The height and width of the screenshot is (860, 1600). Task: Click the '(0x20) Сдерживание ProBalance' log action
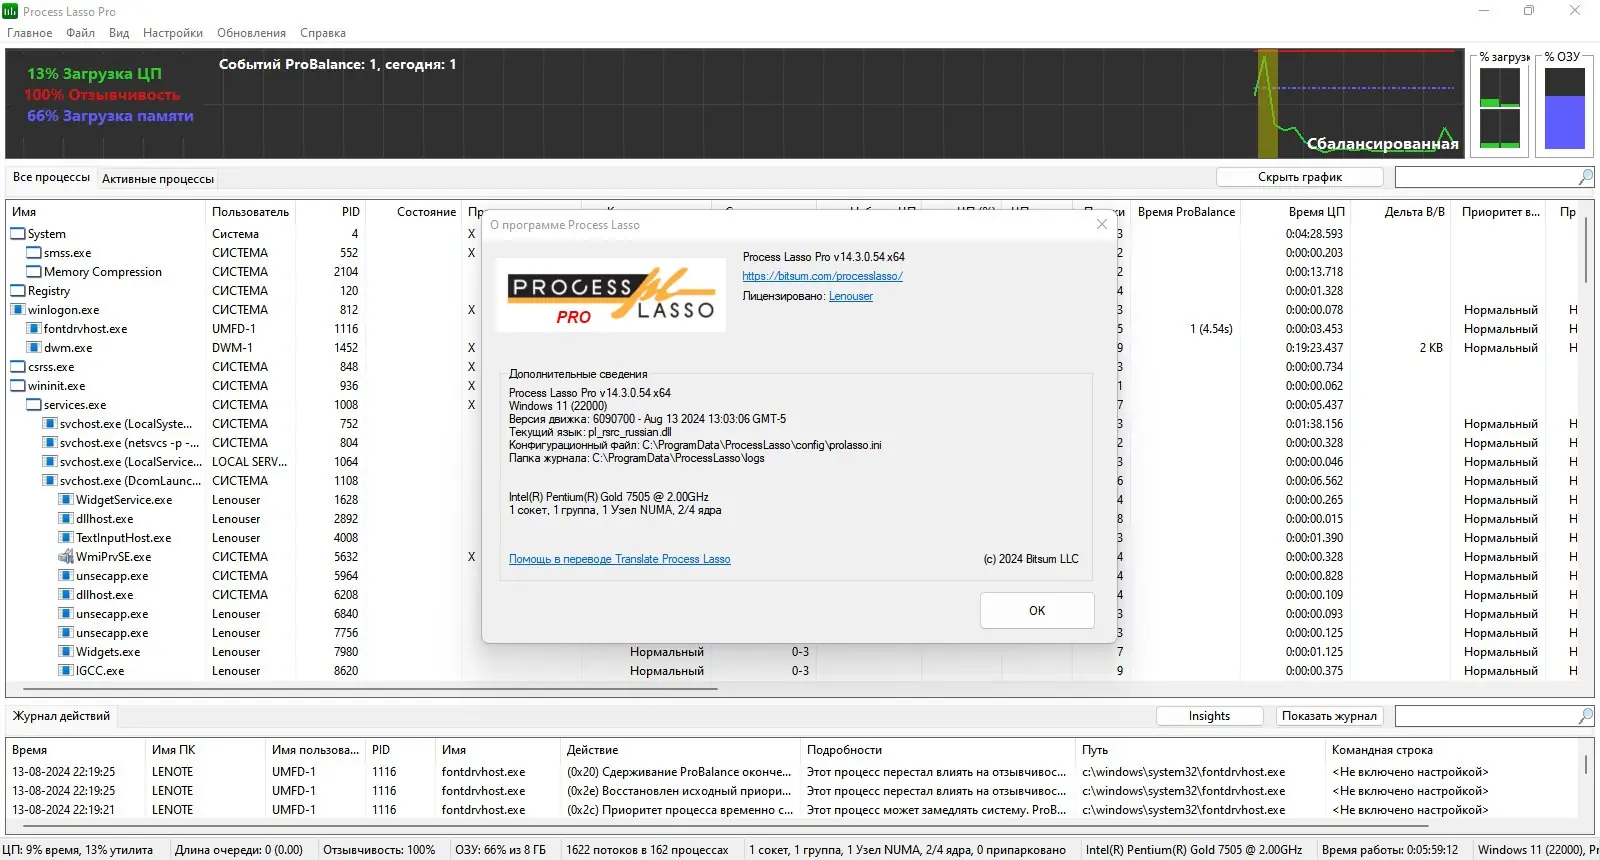679,772
